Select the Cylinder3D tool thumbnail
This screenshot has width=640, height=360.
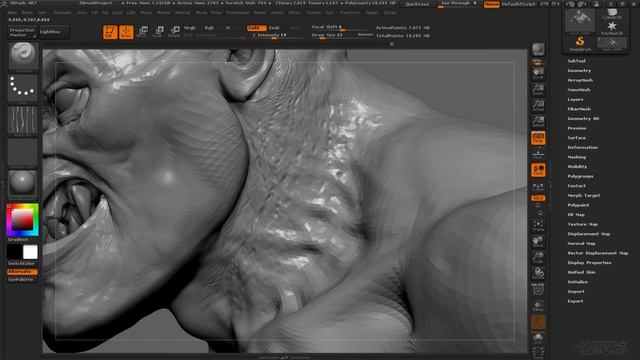click(612, 14)
